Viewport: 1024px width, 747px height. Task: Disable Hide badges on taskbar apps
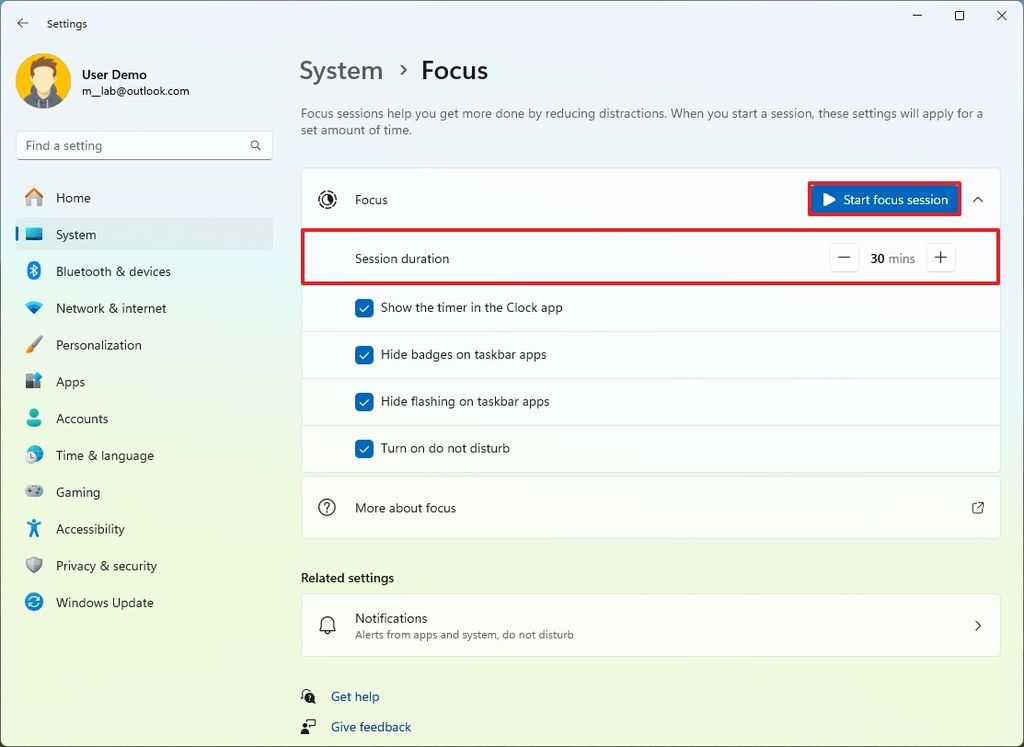coord(364,355)
